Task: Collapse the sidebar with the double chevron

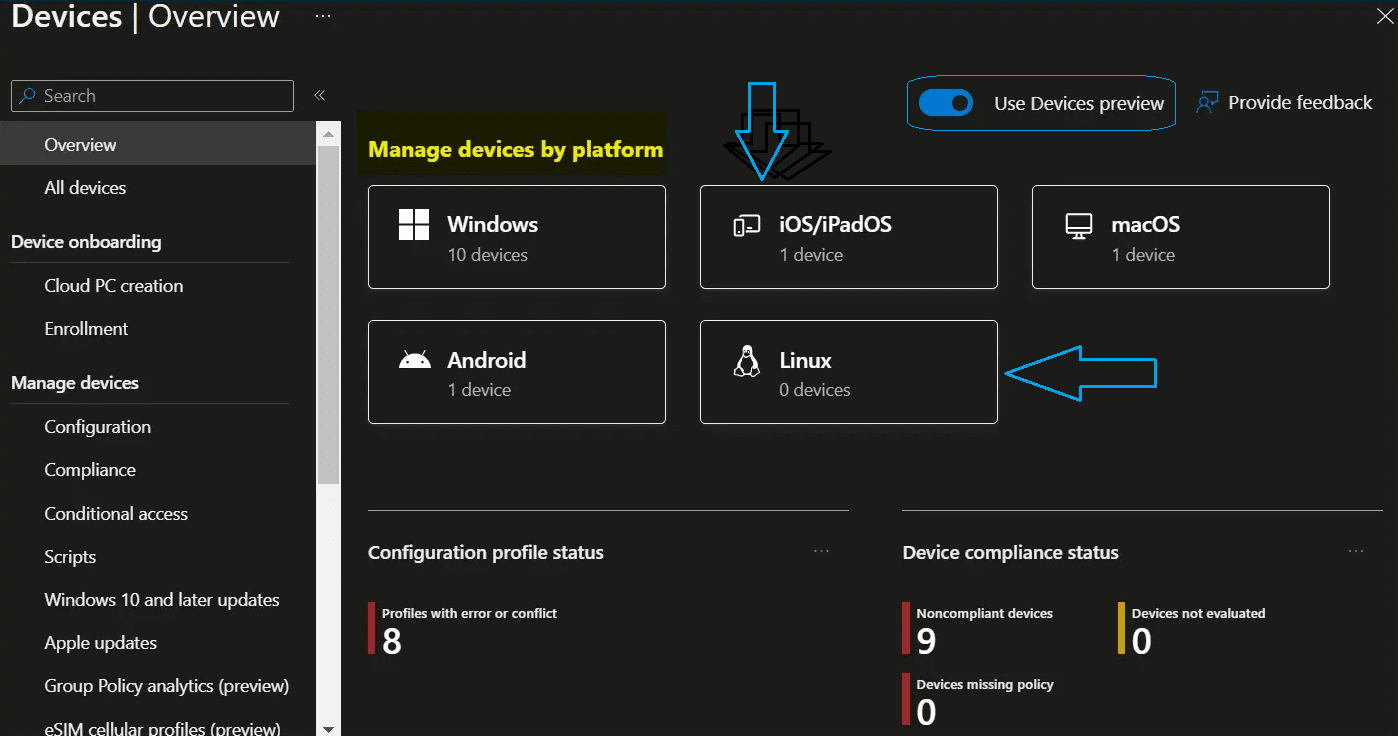Action: [319, 95]
